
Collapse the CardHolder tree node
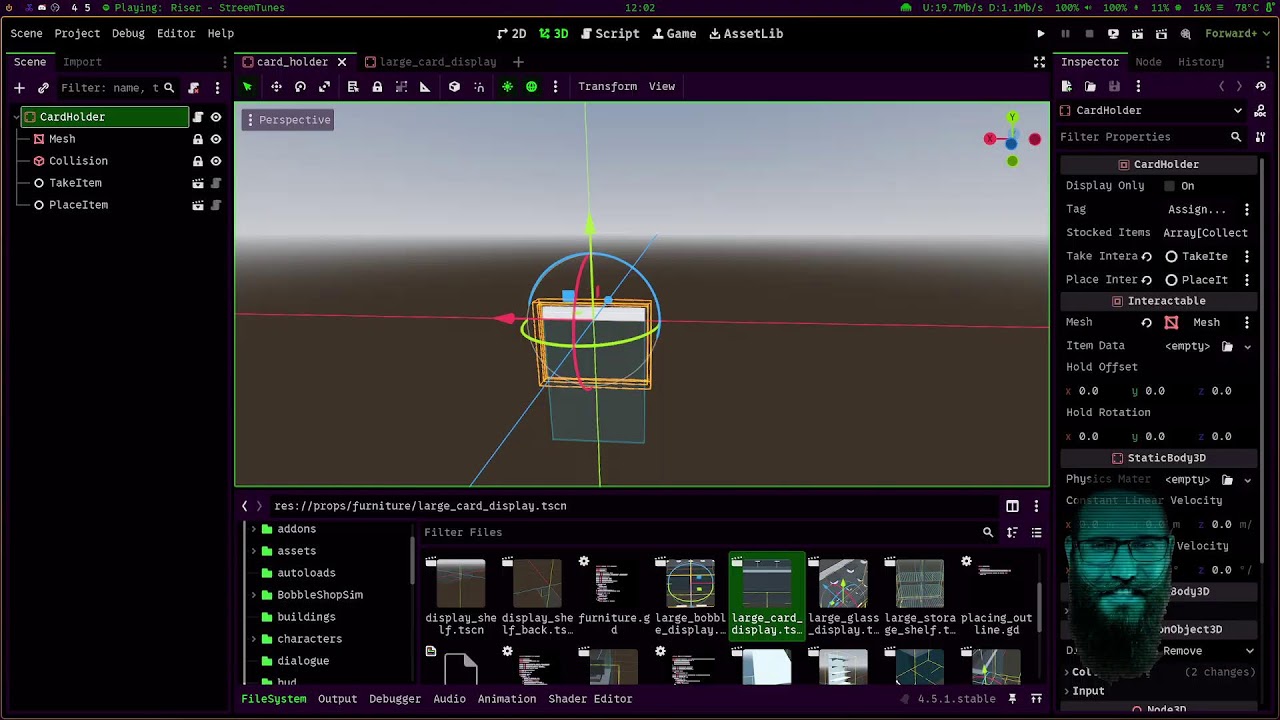tap(17, 117)
